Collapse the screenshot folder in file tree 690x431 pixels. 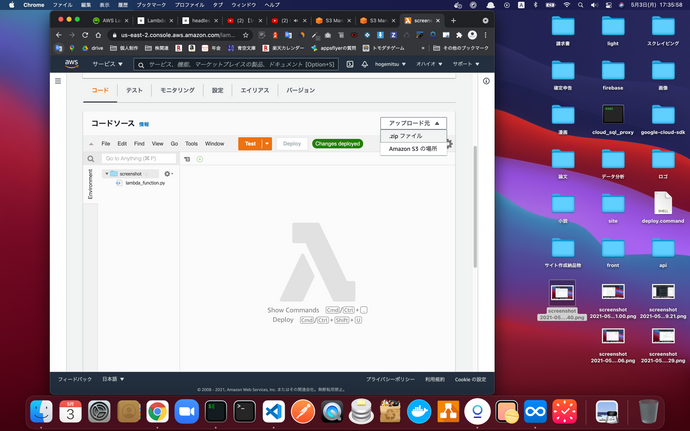tap(107, 174)
